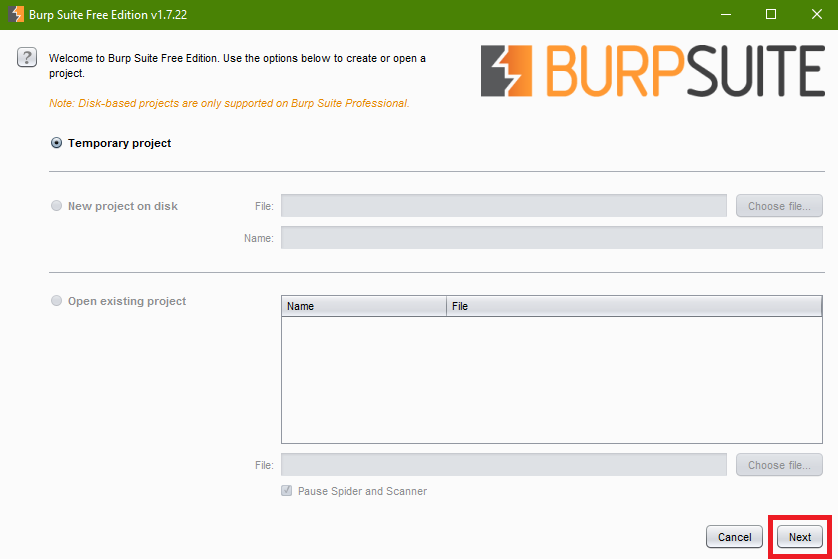Click the Cancel button

[x=734, y=537]
